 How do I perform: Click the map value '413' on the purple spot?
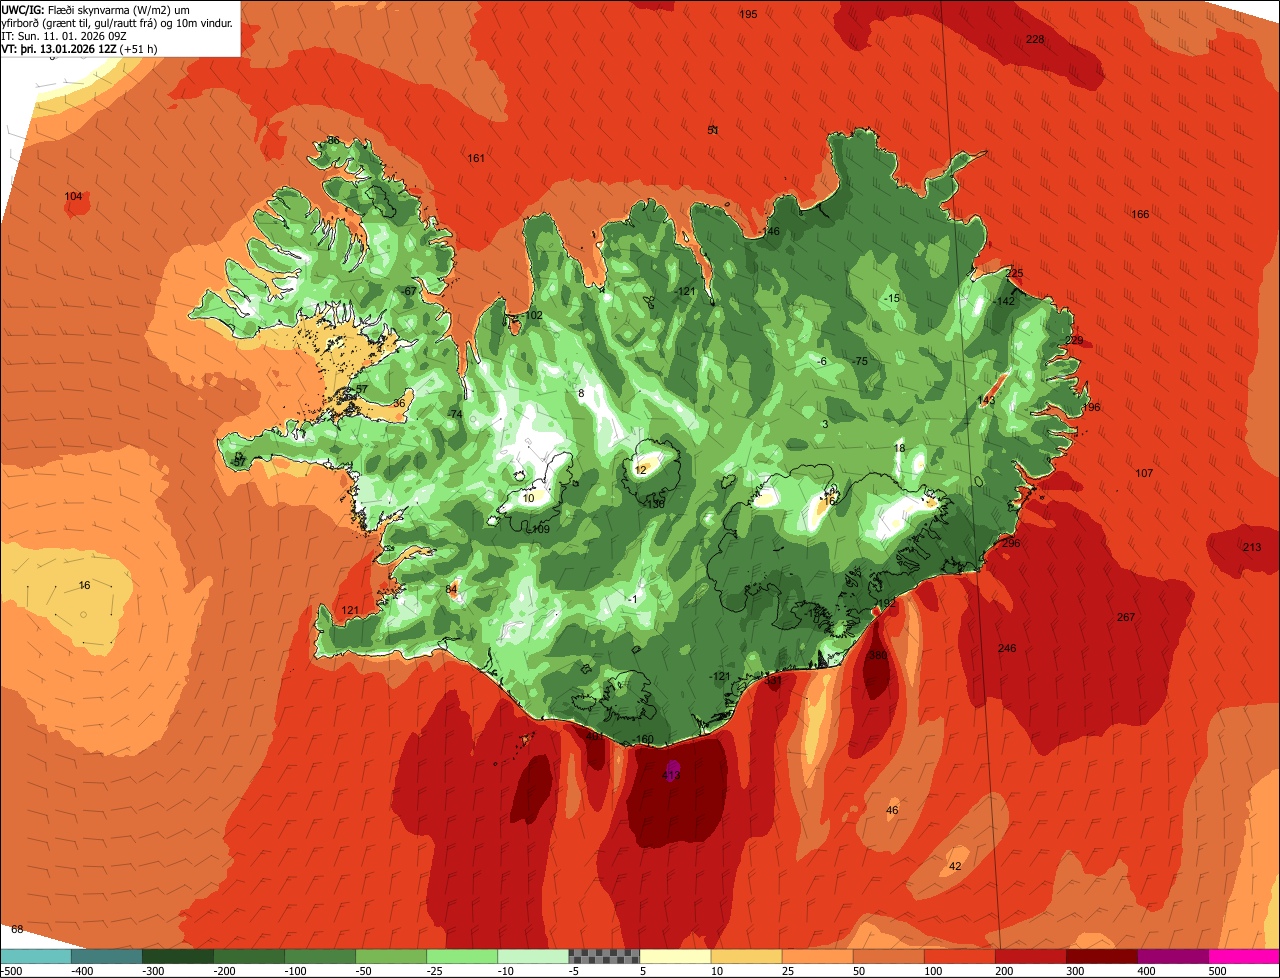[671, 775]
